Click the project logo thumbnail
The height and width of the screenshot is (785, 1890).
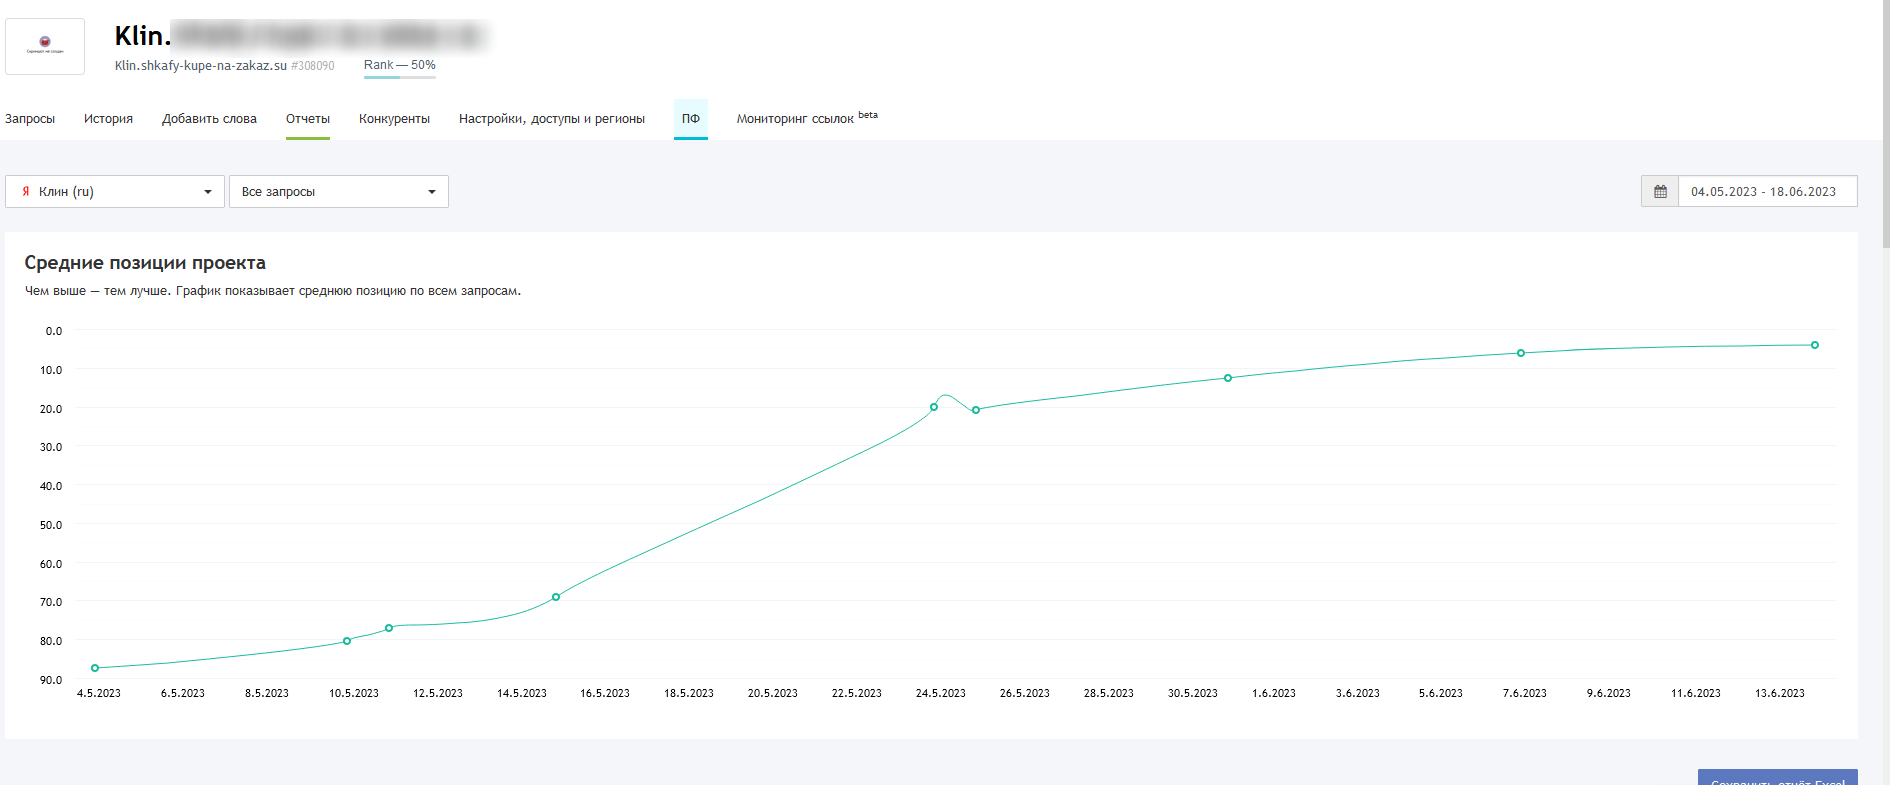(45, 46)
